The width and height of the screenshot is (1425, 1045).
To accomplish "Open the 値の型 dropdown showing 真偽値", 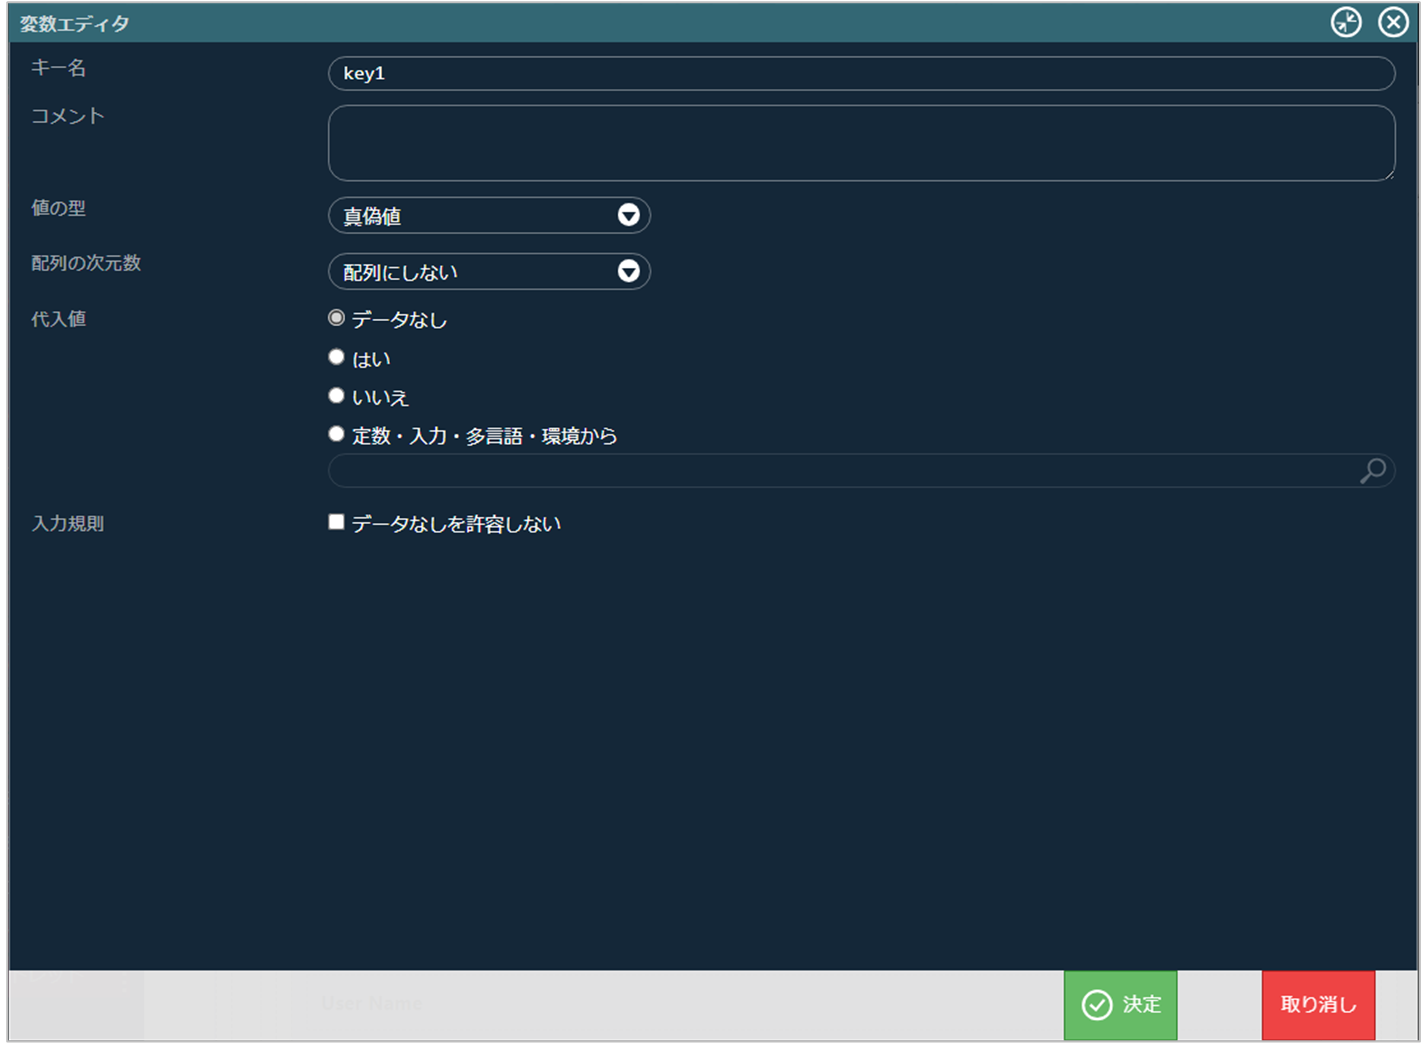I will pos(489,216).
